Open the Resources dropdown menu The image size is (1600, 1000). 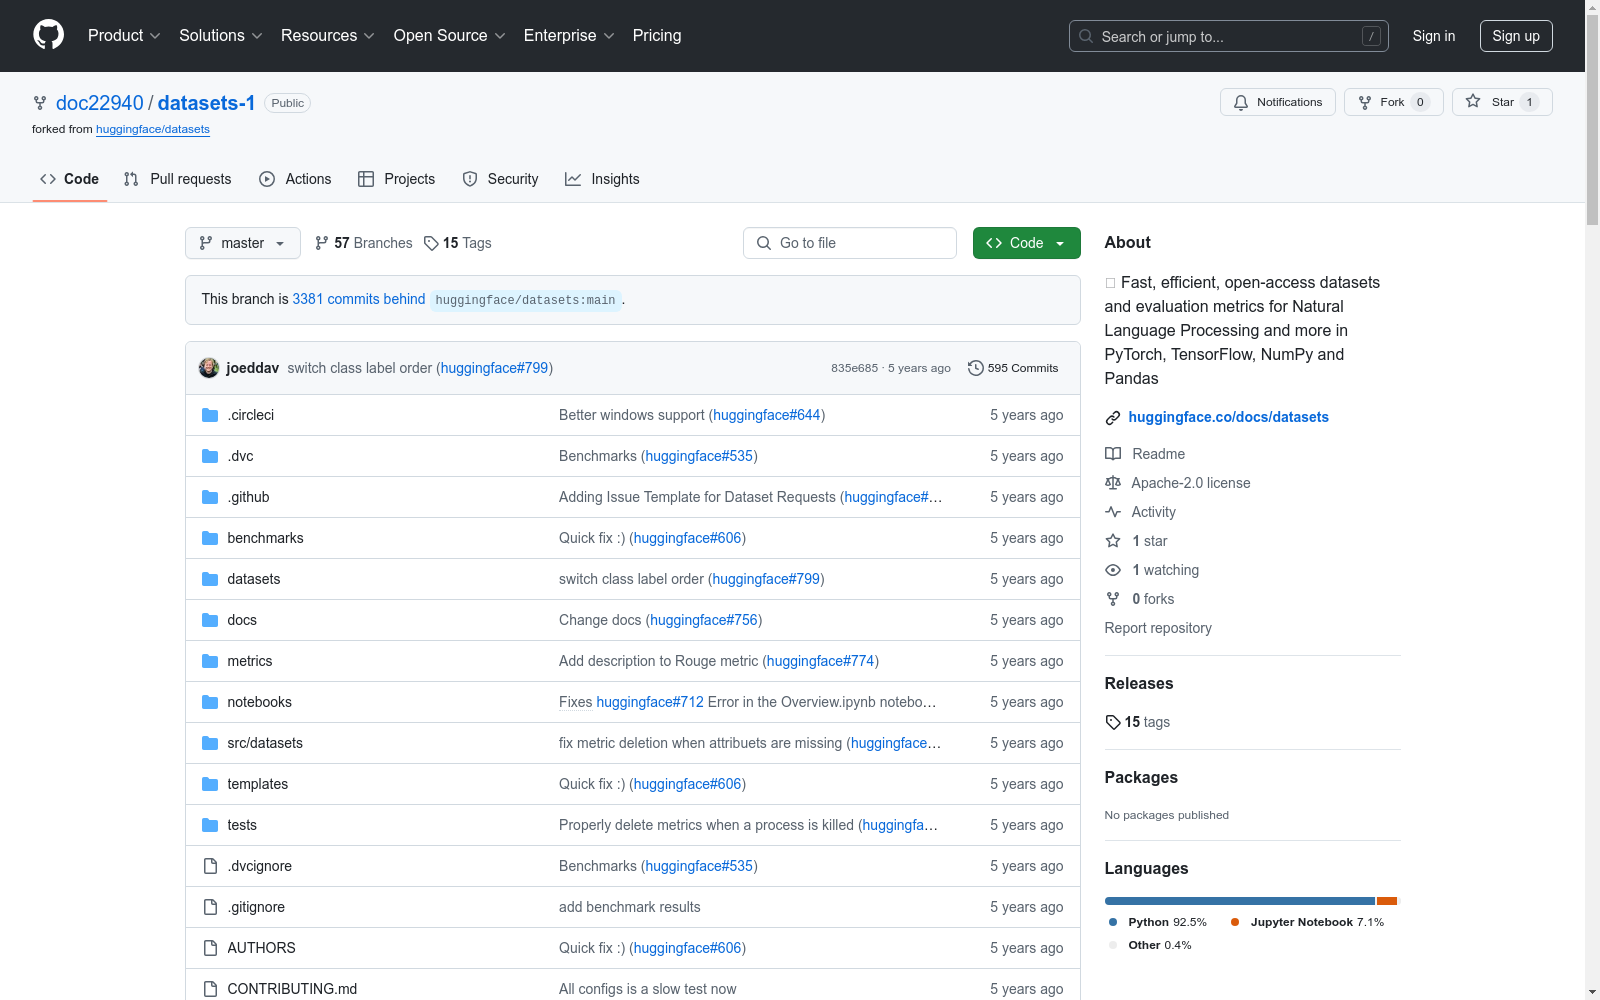point(328,35)
